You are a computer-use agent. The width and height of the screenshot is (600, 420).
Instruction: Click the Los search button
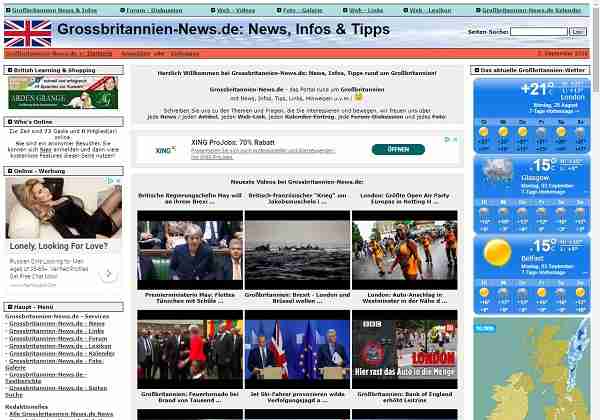pos(578,32)
